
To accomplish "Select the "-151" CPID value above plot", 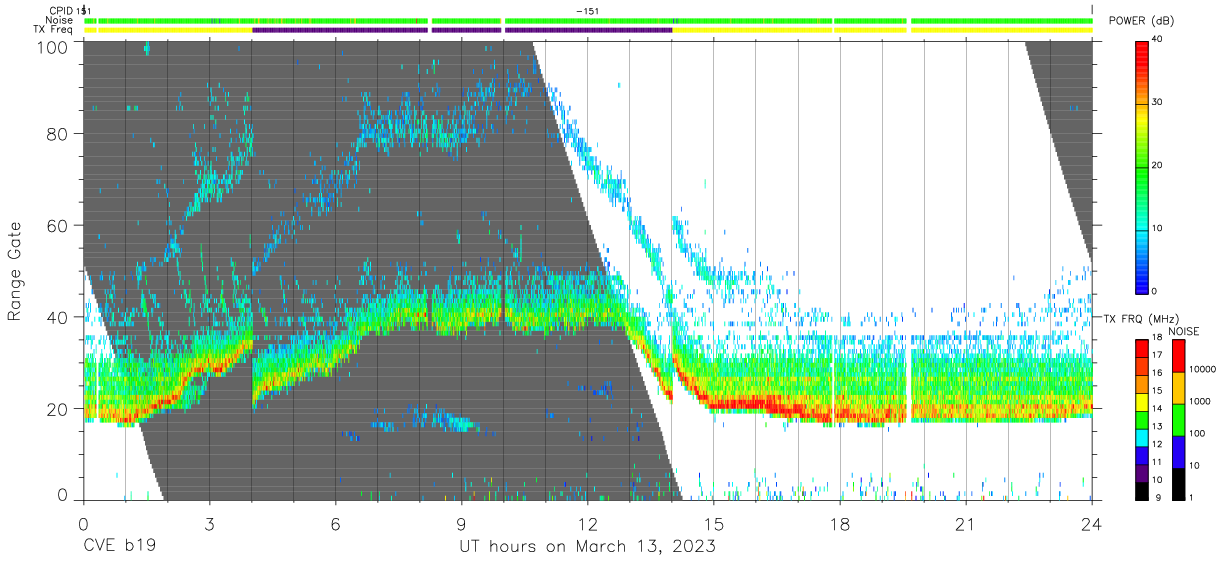I will pyautogui.click(x=588, y=11).
